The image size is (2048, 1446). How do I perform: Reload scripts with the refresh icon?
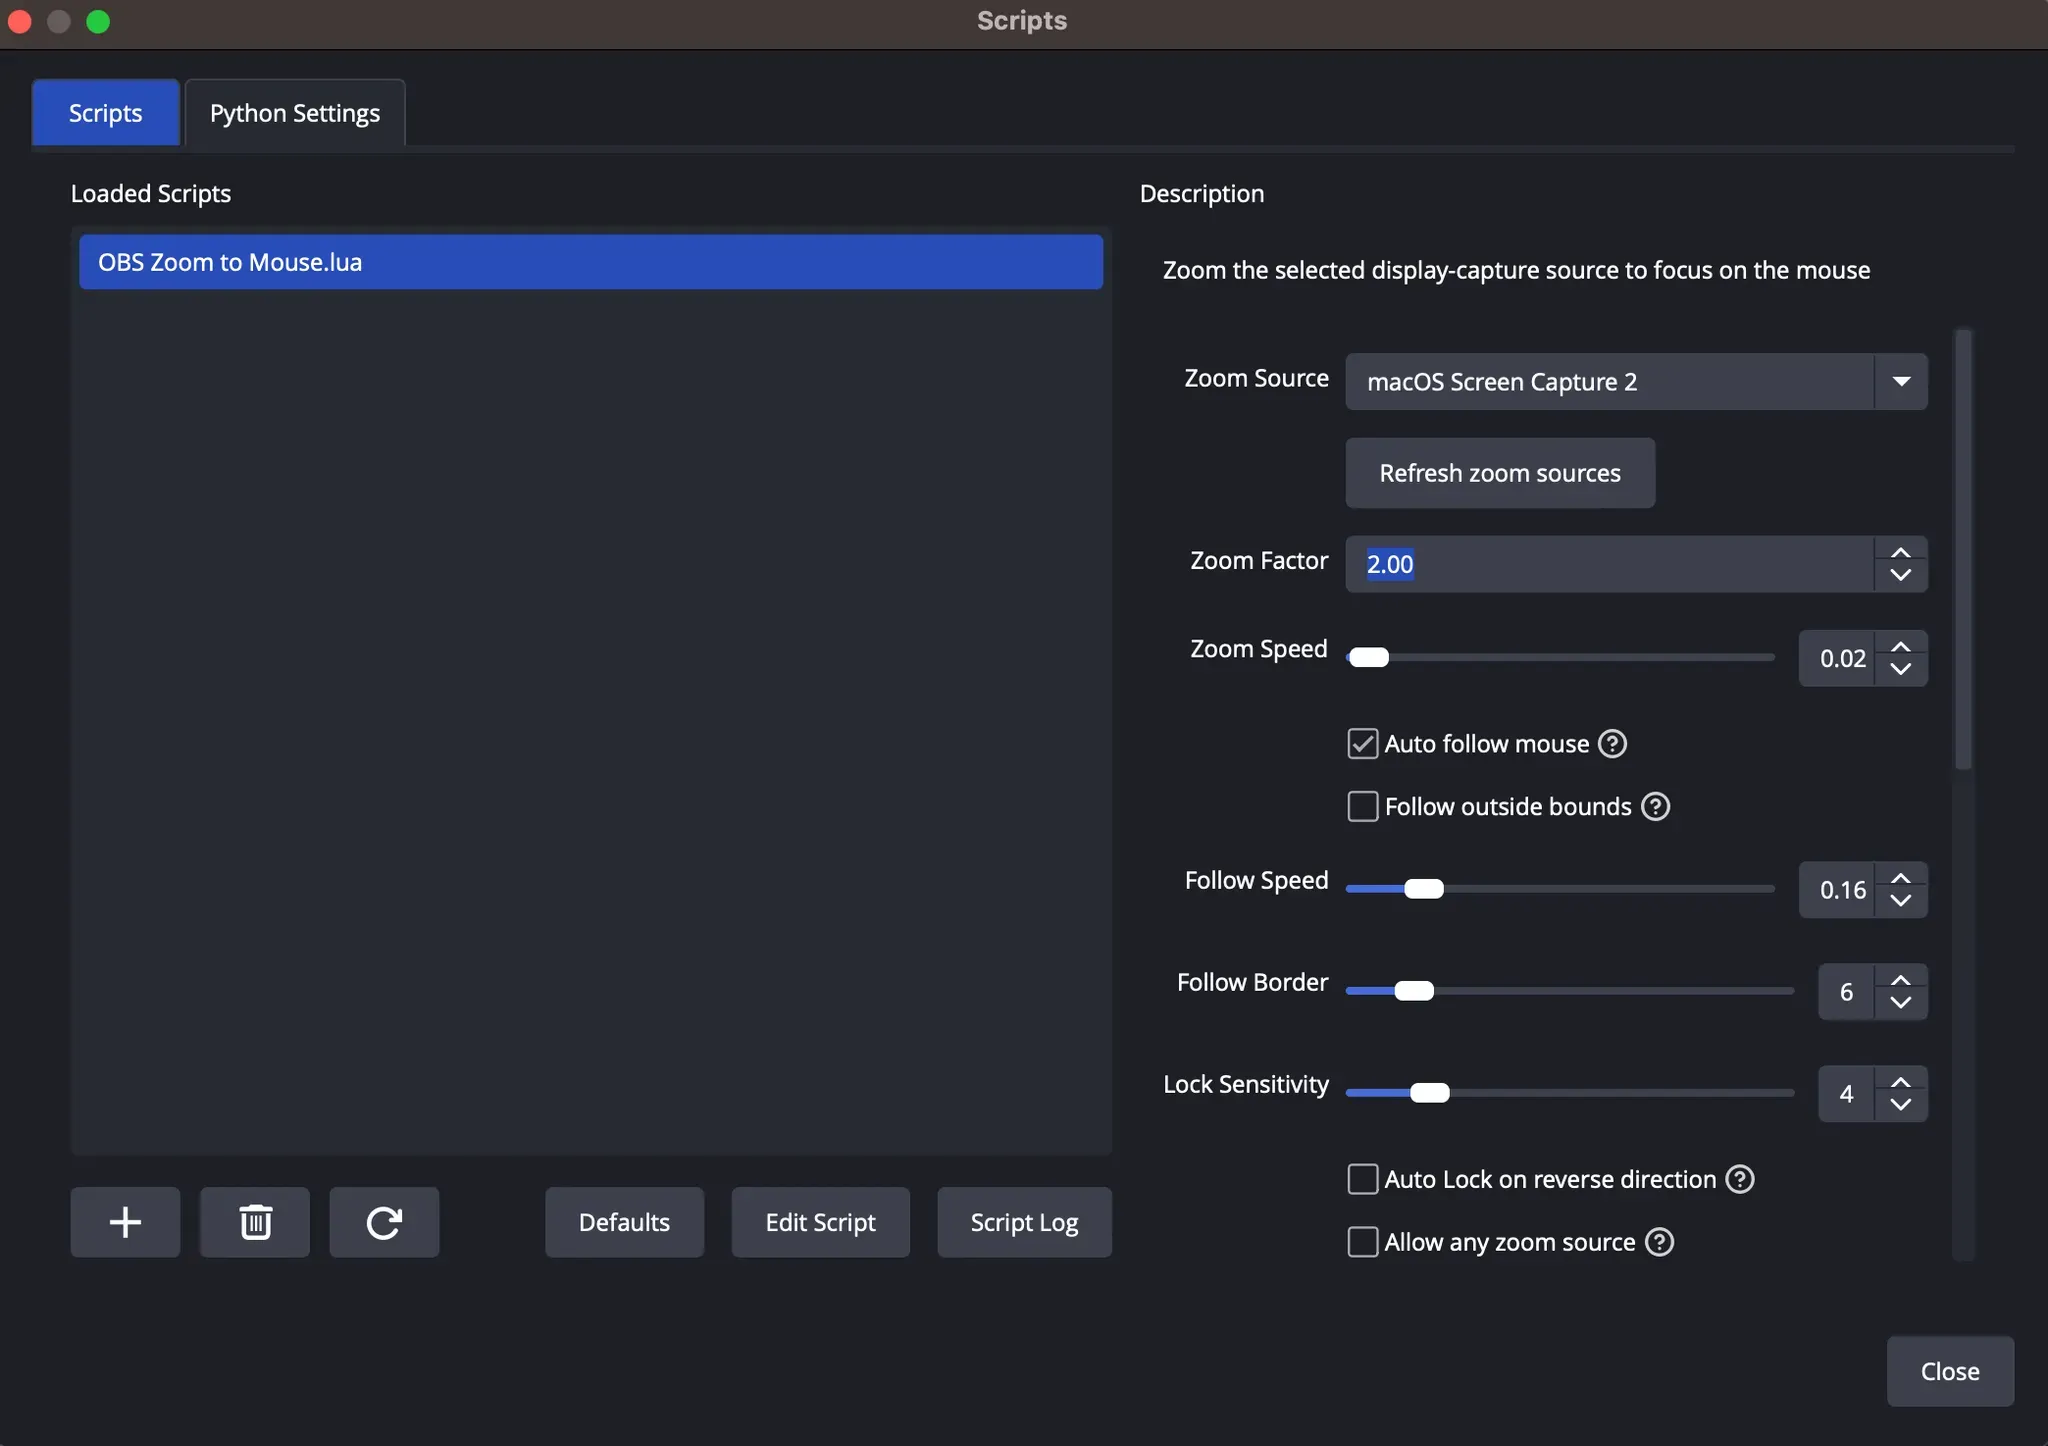(384, 1222)
